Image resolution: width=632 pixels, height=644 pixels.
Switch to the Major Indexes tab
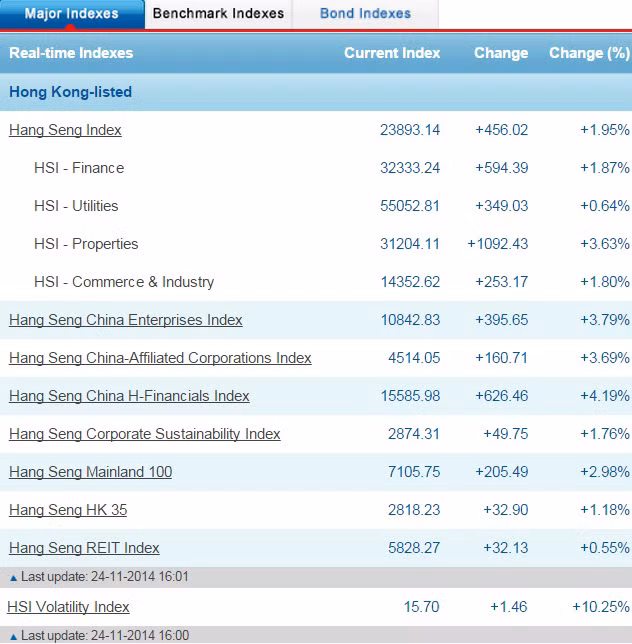(x=72, y=14)
